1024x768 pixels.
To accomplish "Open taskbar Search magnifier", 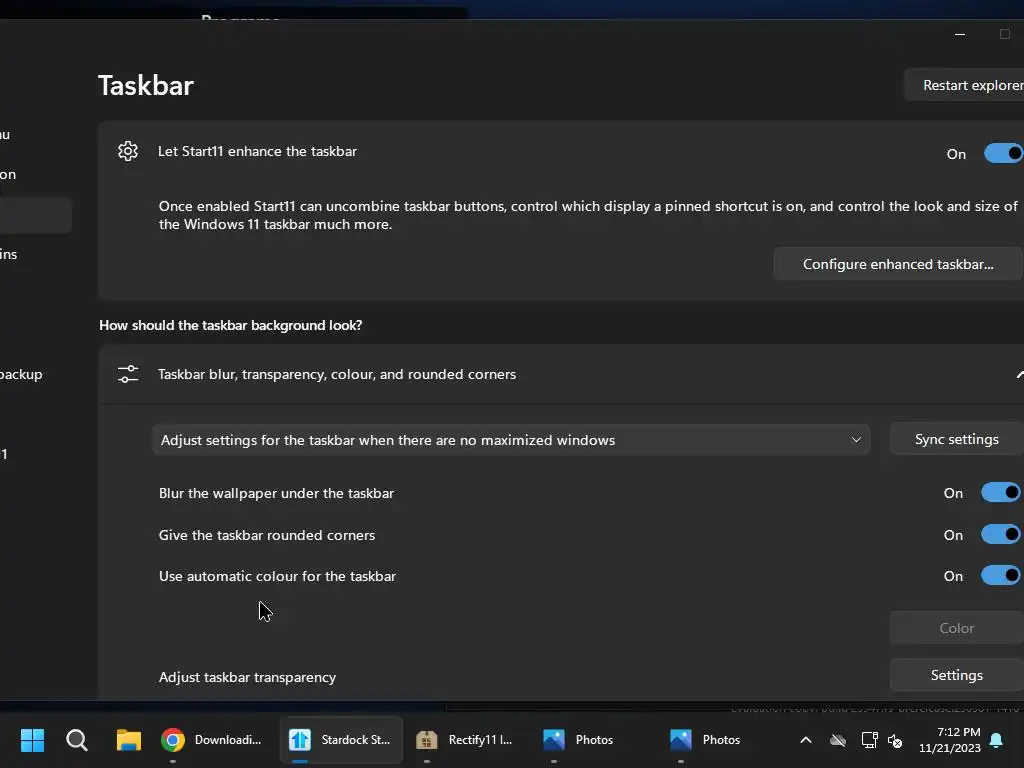I will 77,740.
